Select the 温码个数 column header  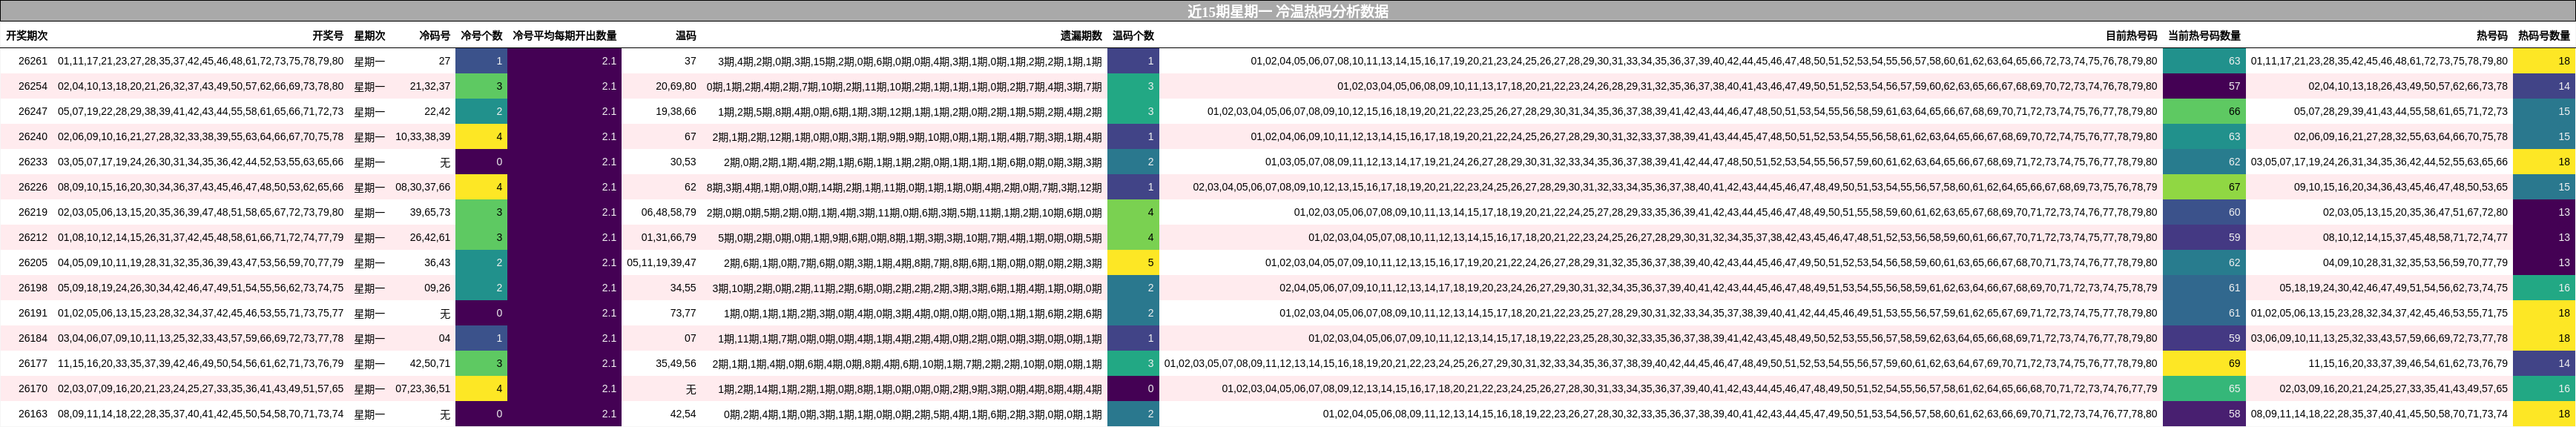[1133, 35]
